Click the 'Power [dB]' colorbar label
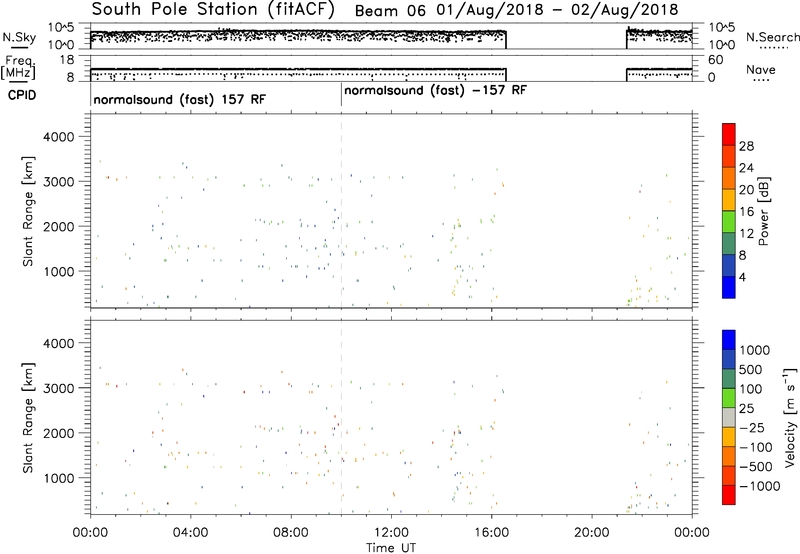The image size is (800, 554). 763,211
